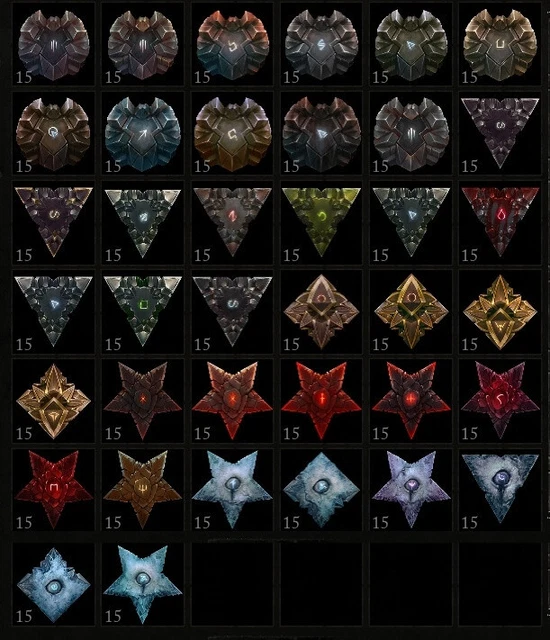Select the bright yellow-green triangle glyph
This screenshot has width=550, height=640.
click(322, 221)
